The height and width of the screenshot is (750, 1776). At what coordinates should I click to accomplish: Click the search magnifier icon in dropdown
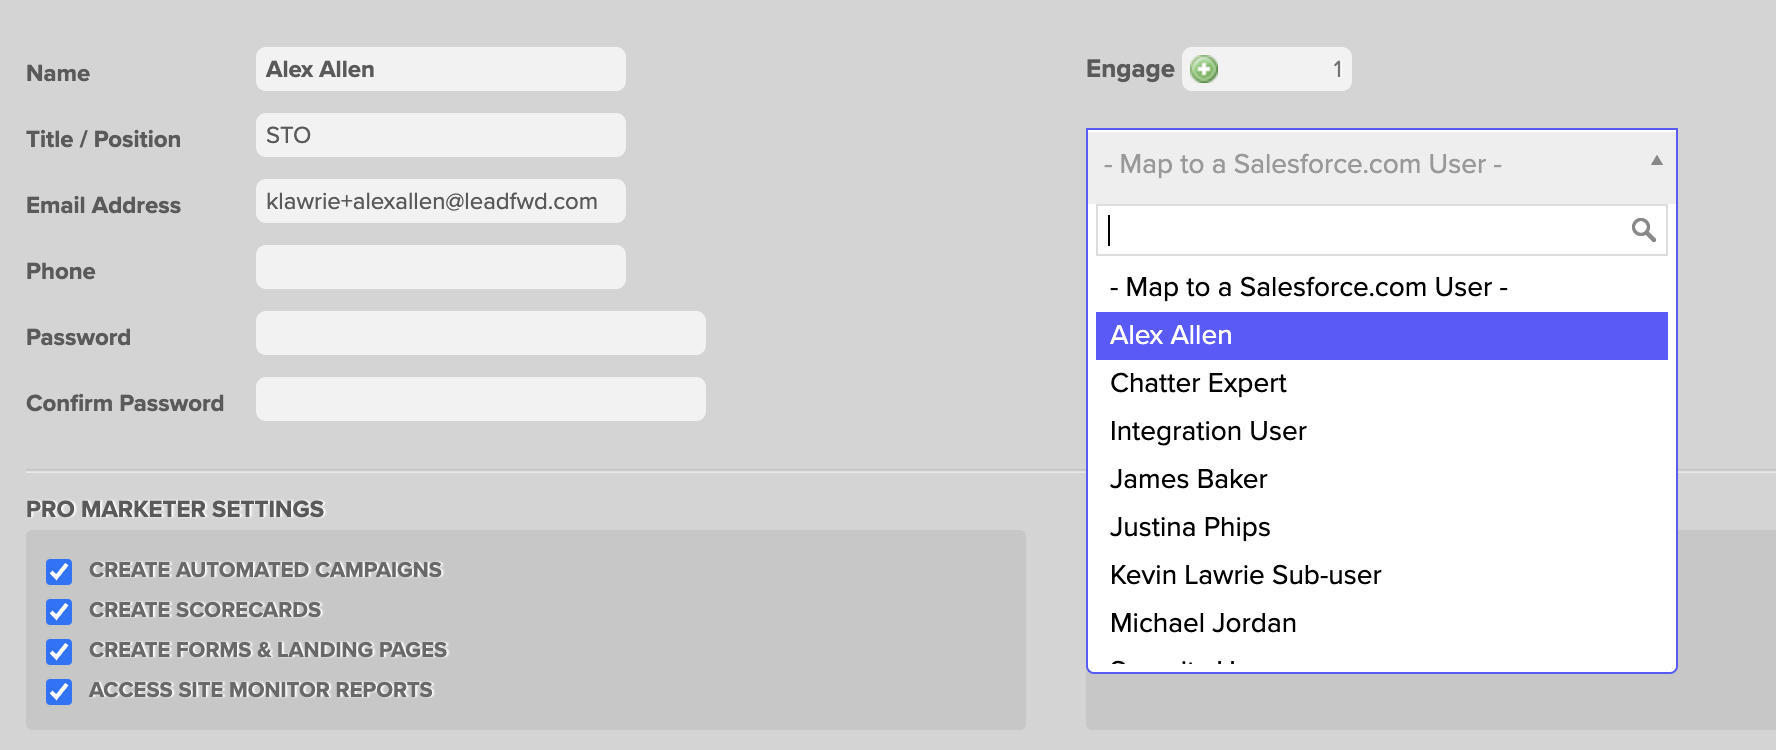tap(1643, 230)
